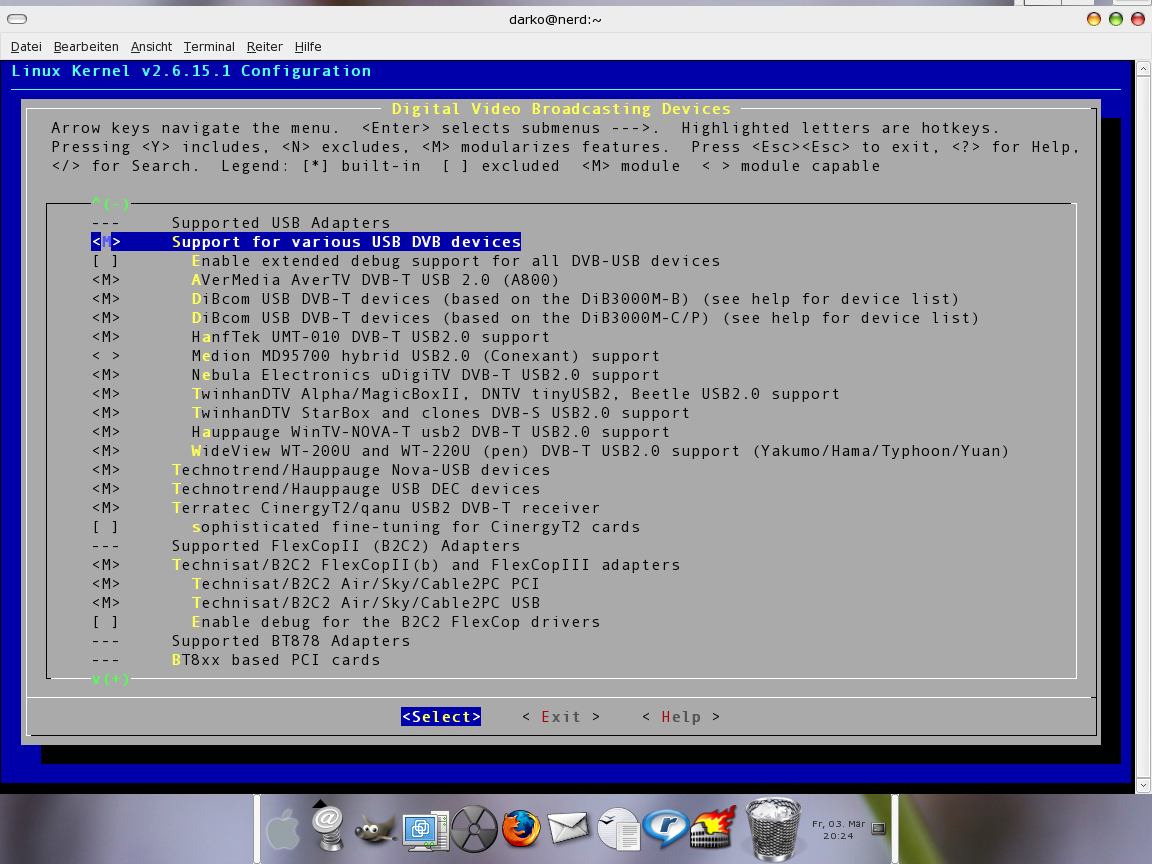Image resolution: width=1152 pixels, height=864 pixels.
Task: Click the 'Digital Video Broadcasting Devices' title
Action: click(x=561, y=109)
